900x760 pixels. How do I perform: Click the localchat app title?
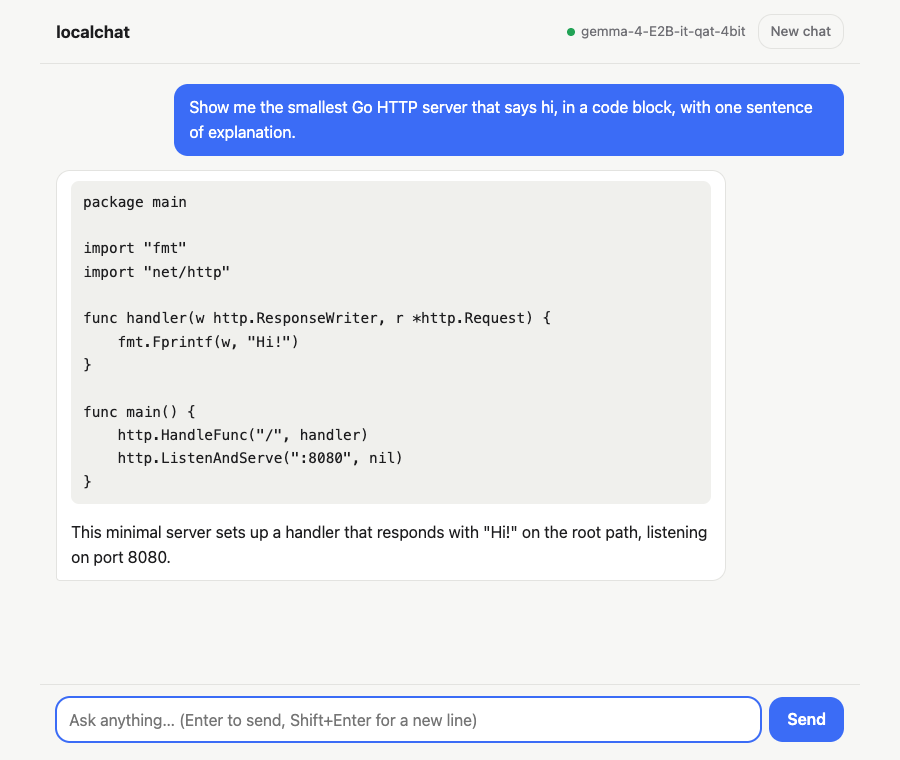[x=93, y=32]
